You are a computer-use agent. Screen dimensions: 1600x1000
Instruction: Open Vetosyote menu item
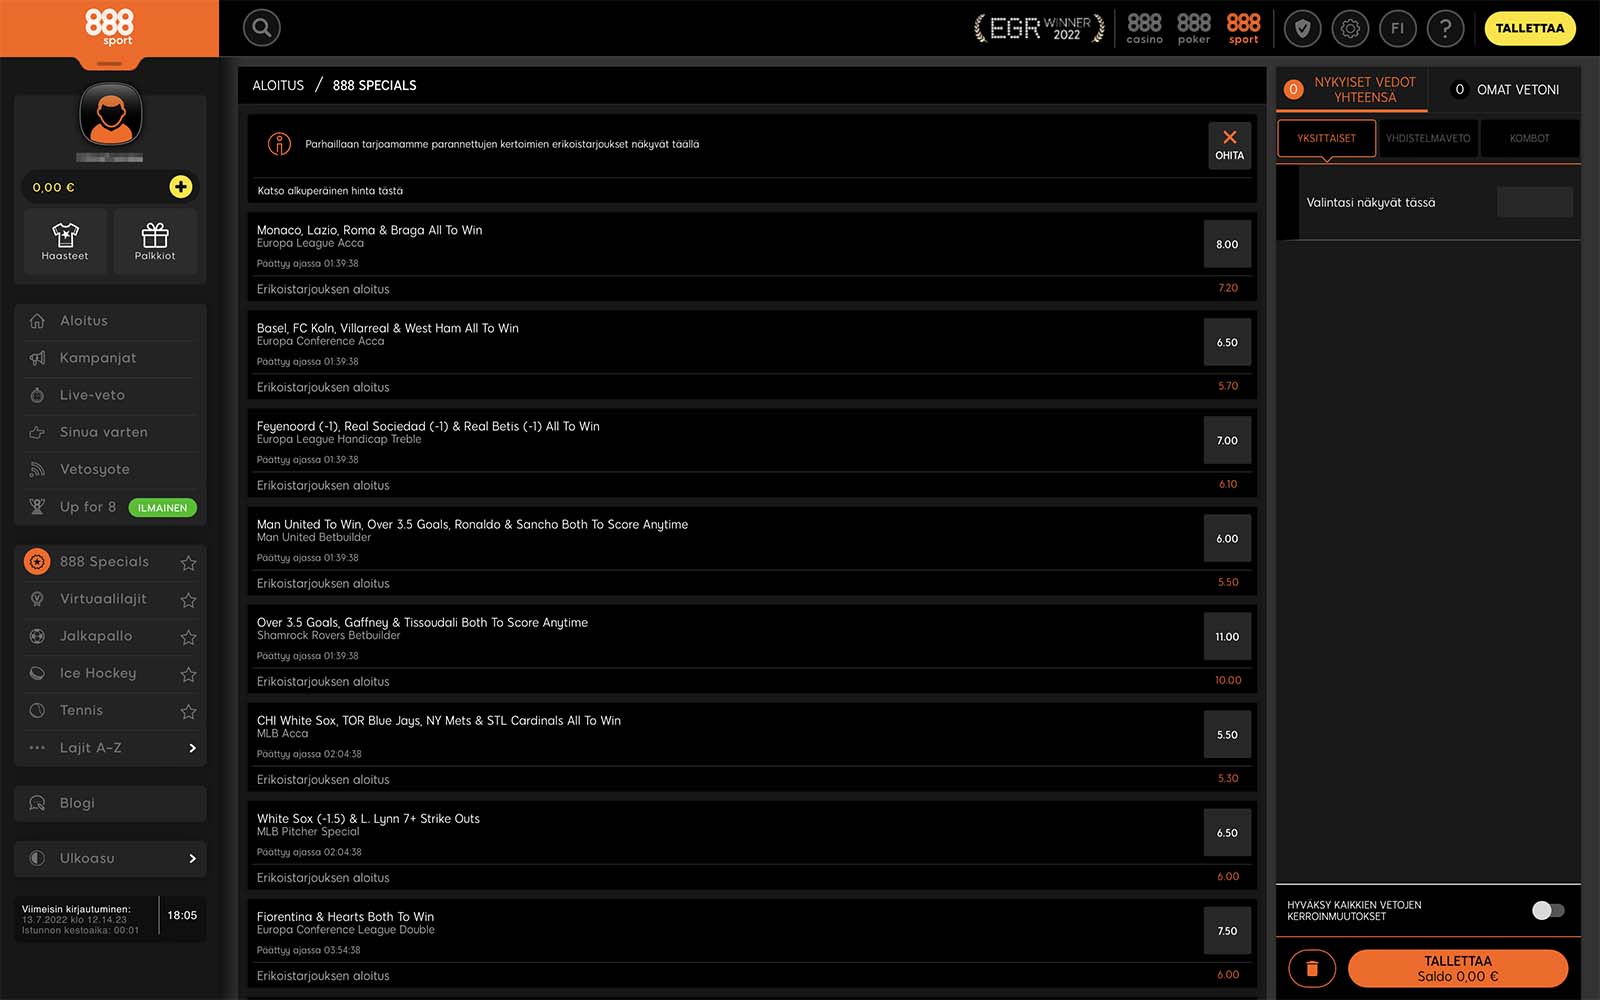coord(110,469)
